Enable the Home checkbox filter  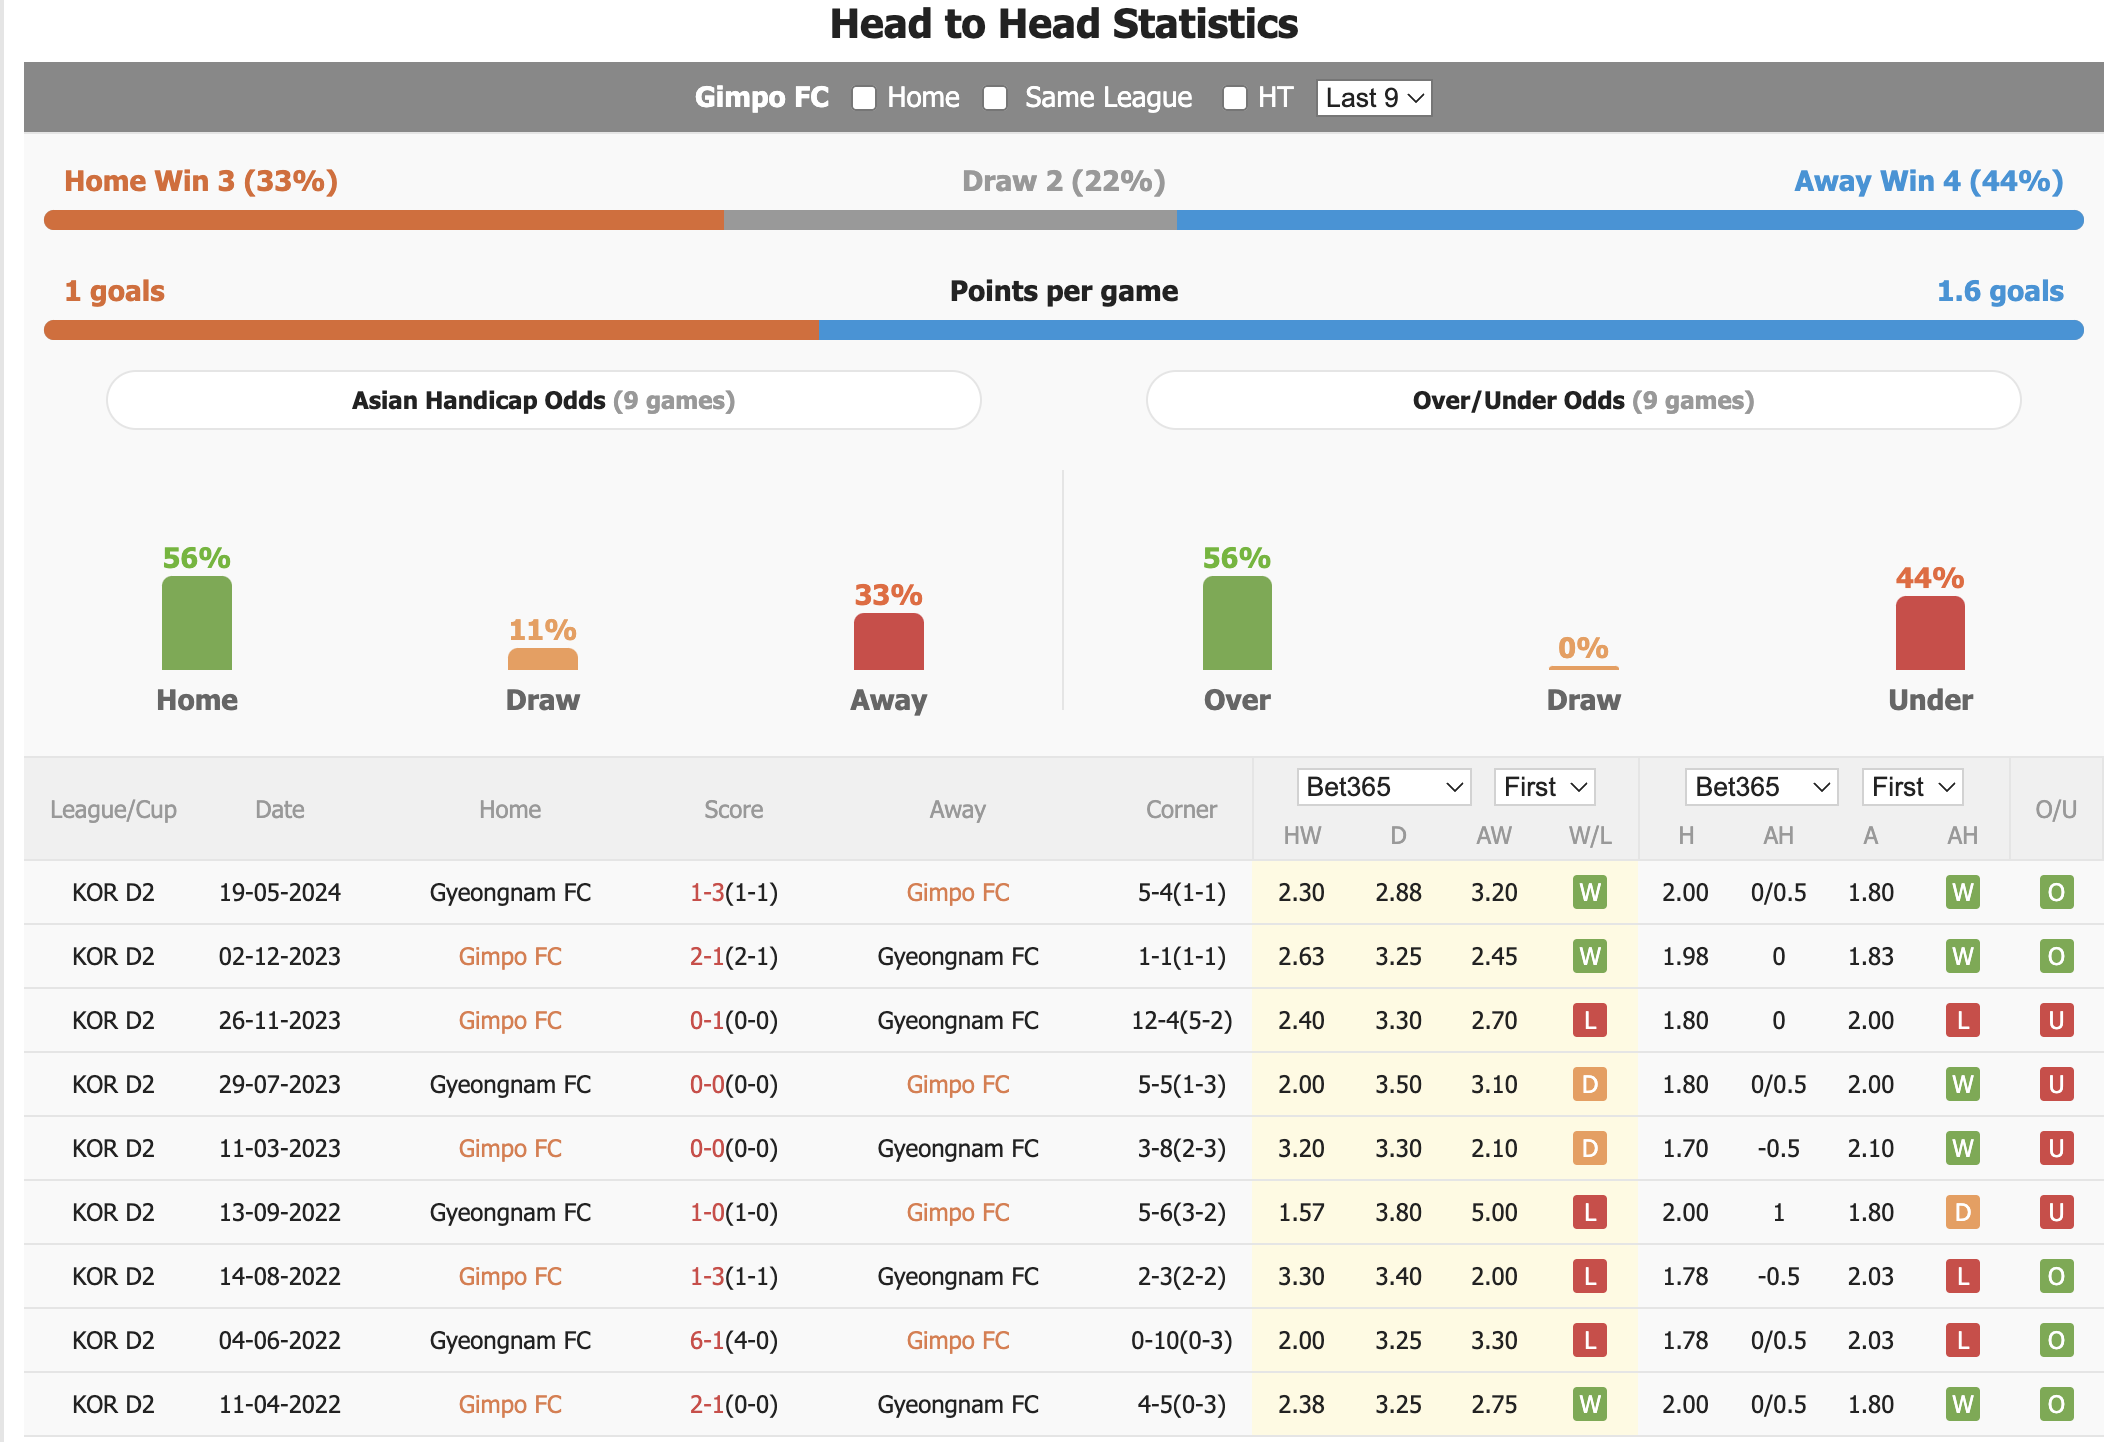pos(864,98)
